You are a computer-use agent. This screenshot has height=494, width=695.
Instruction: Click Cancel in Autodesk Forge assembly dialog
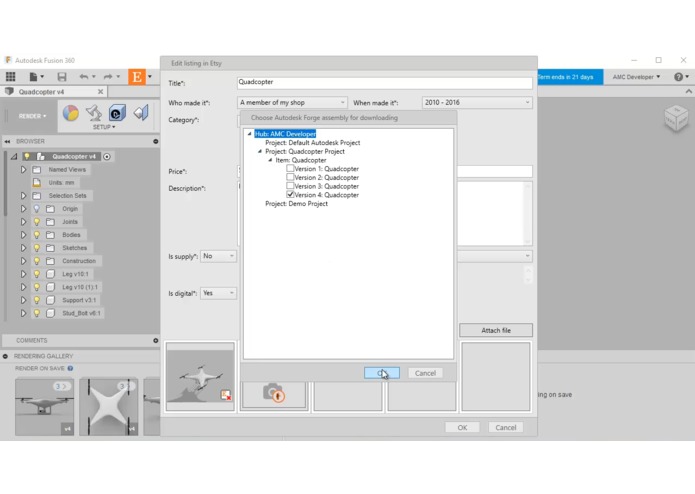click(x=425, y=373)
